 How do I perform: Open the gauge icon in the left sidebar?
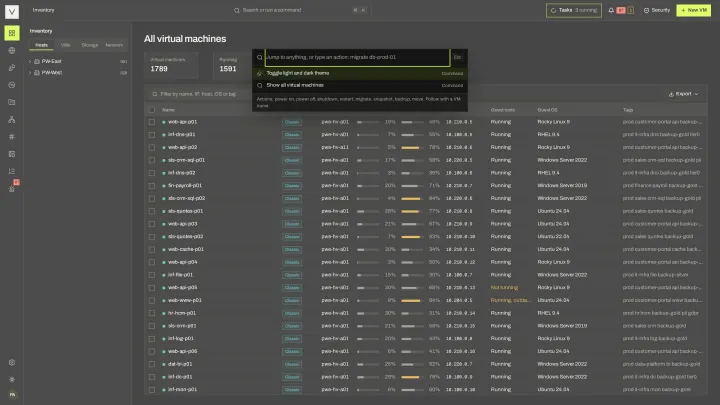[12, 85]
